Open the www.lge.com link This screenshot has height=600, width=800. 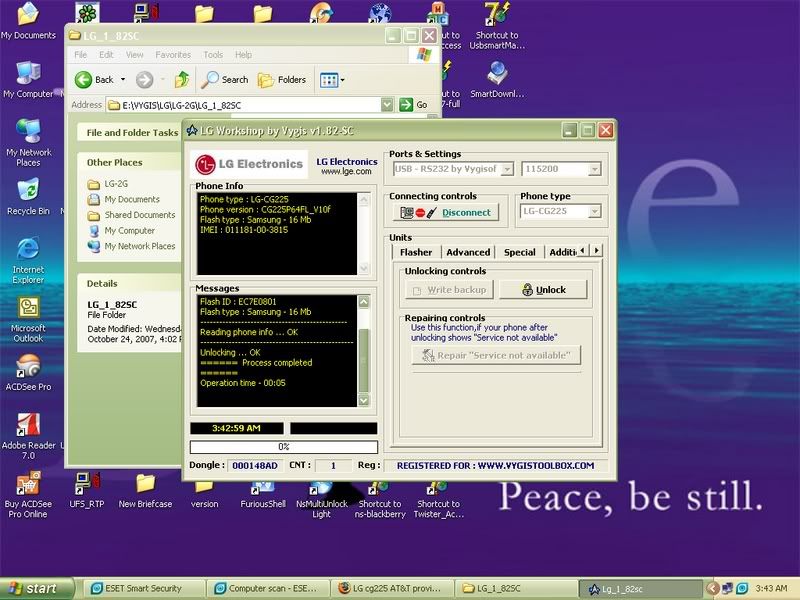(346, 172)
